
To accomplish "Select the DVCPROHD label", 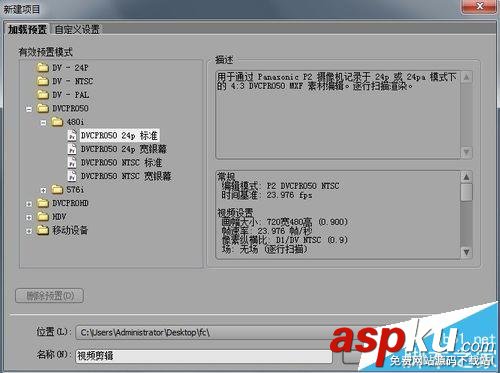I will tap(70, 203).
